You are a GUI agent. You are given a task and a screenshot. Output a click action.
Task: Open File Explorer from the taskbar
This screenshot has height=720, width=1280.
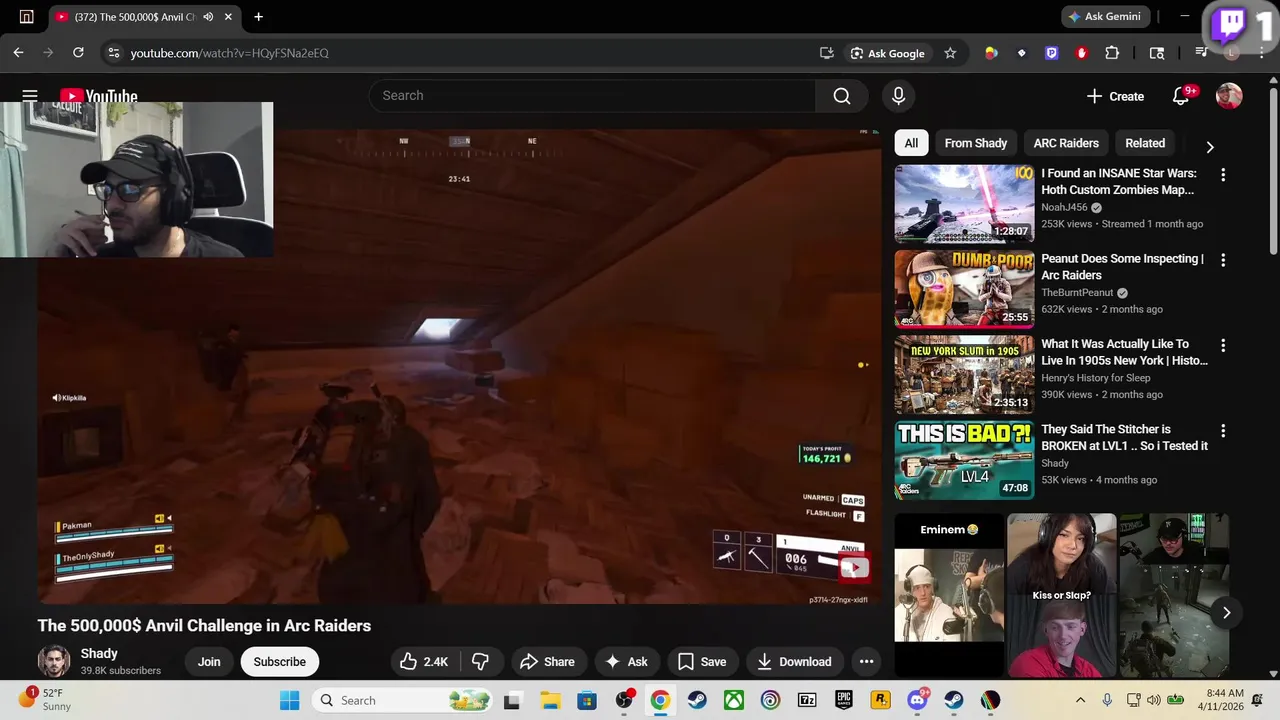550,700
